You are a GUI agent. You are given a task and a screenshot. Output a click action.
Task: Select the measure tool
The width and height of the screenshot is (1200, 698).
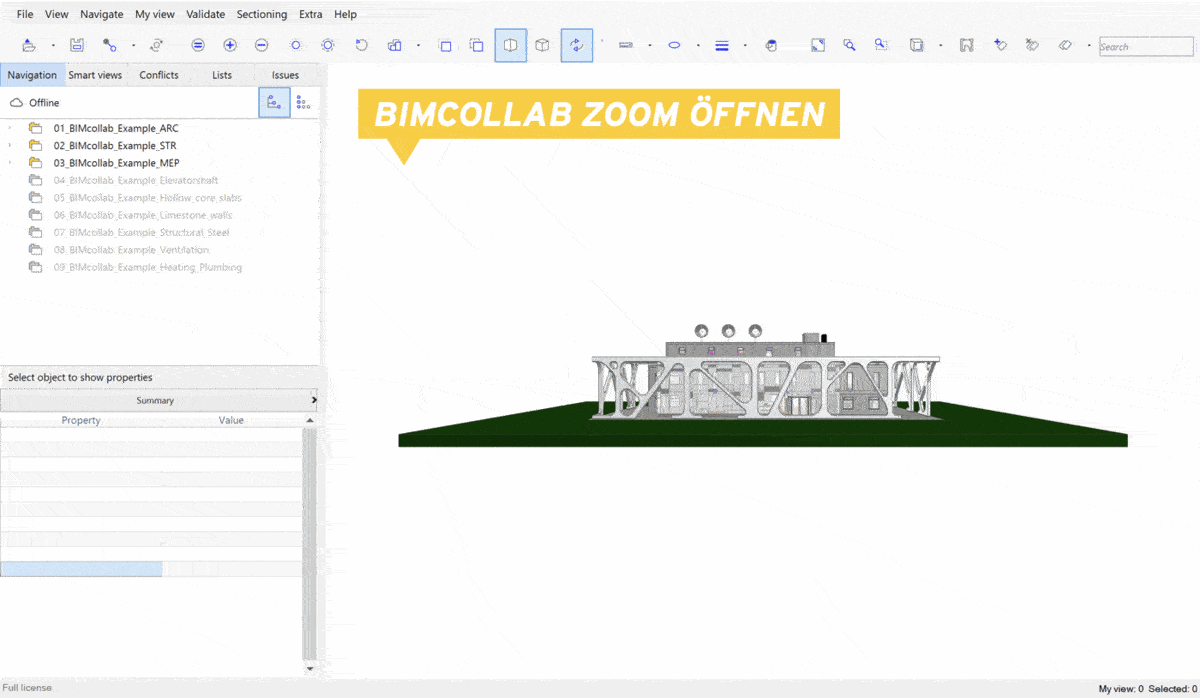click(628, 45)
